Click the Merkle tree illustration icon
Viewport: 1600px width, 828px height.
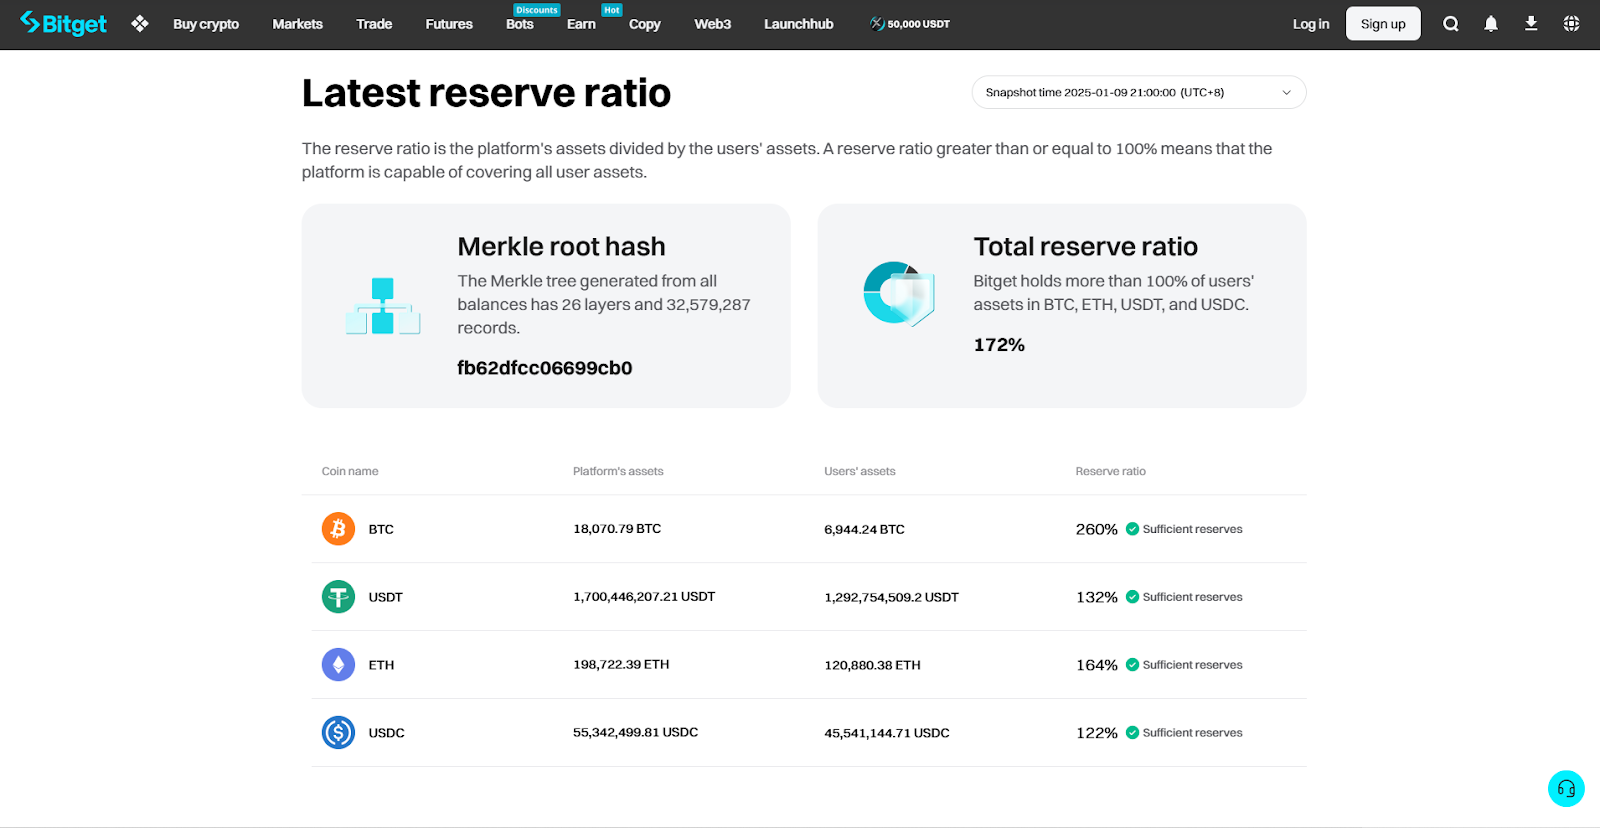pos(383,306)
